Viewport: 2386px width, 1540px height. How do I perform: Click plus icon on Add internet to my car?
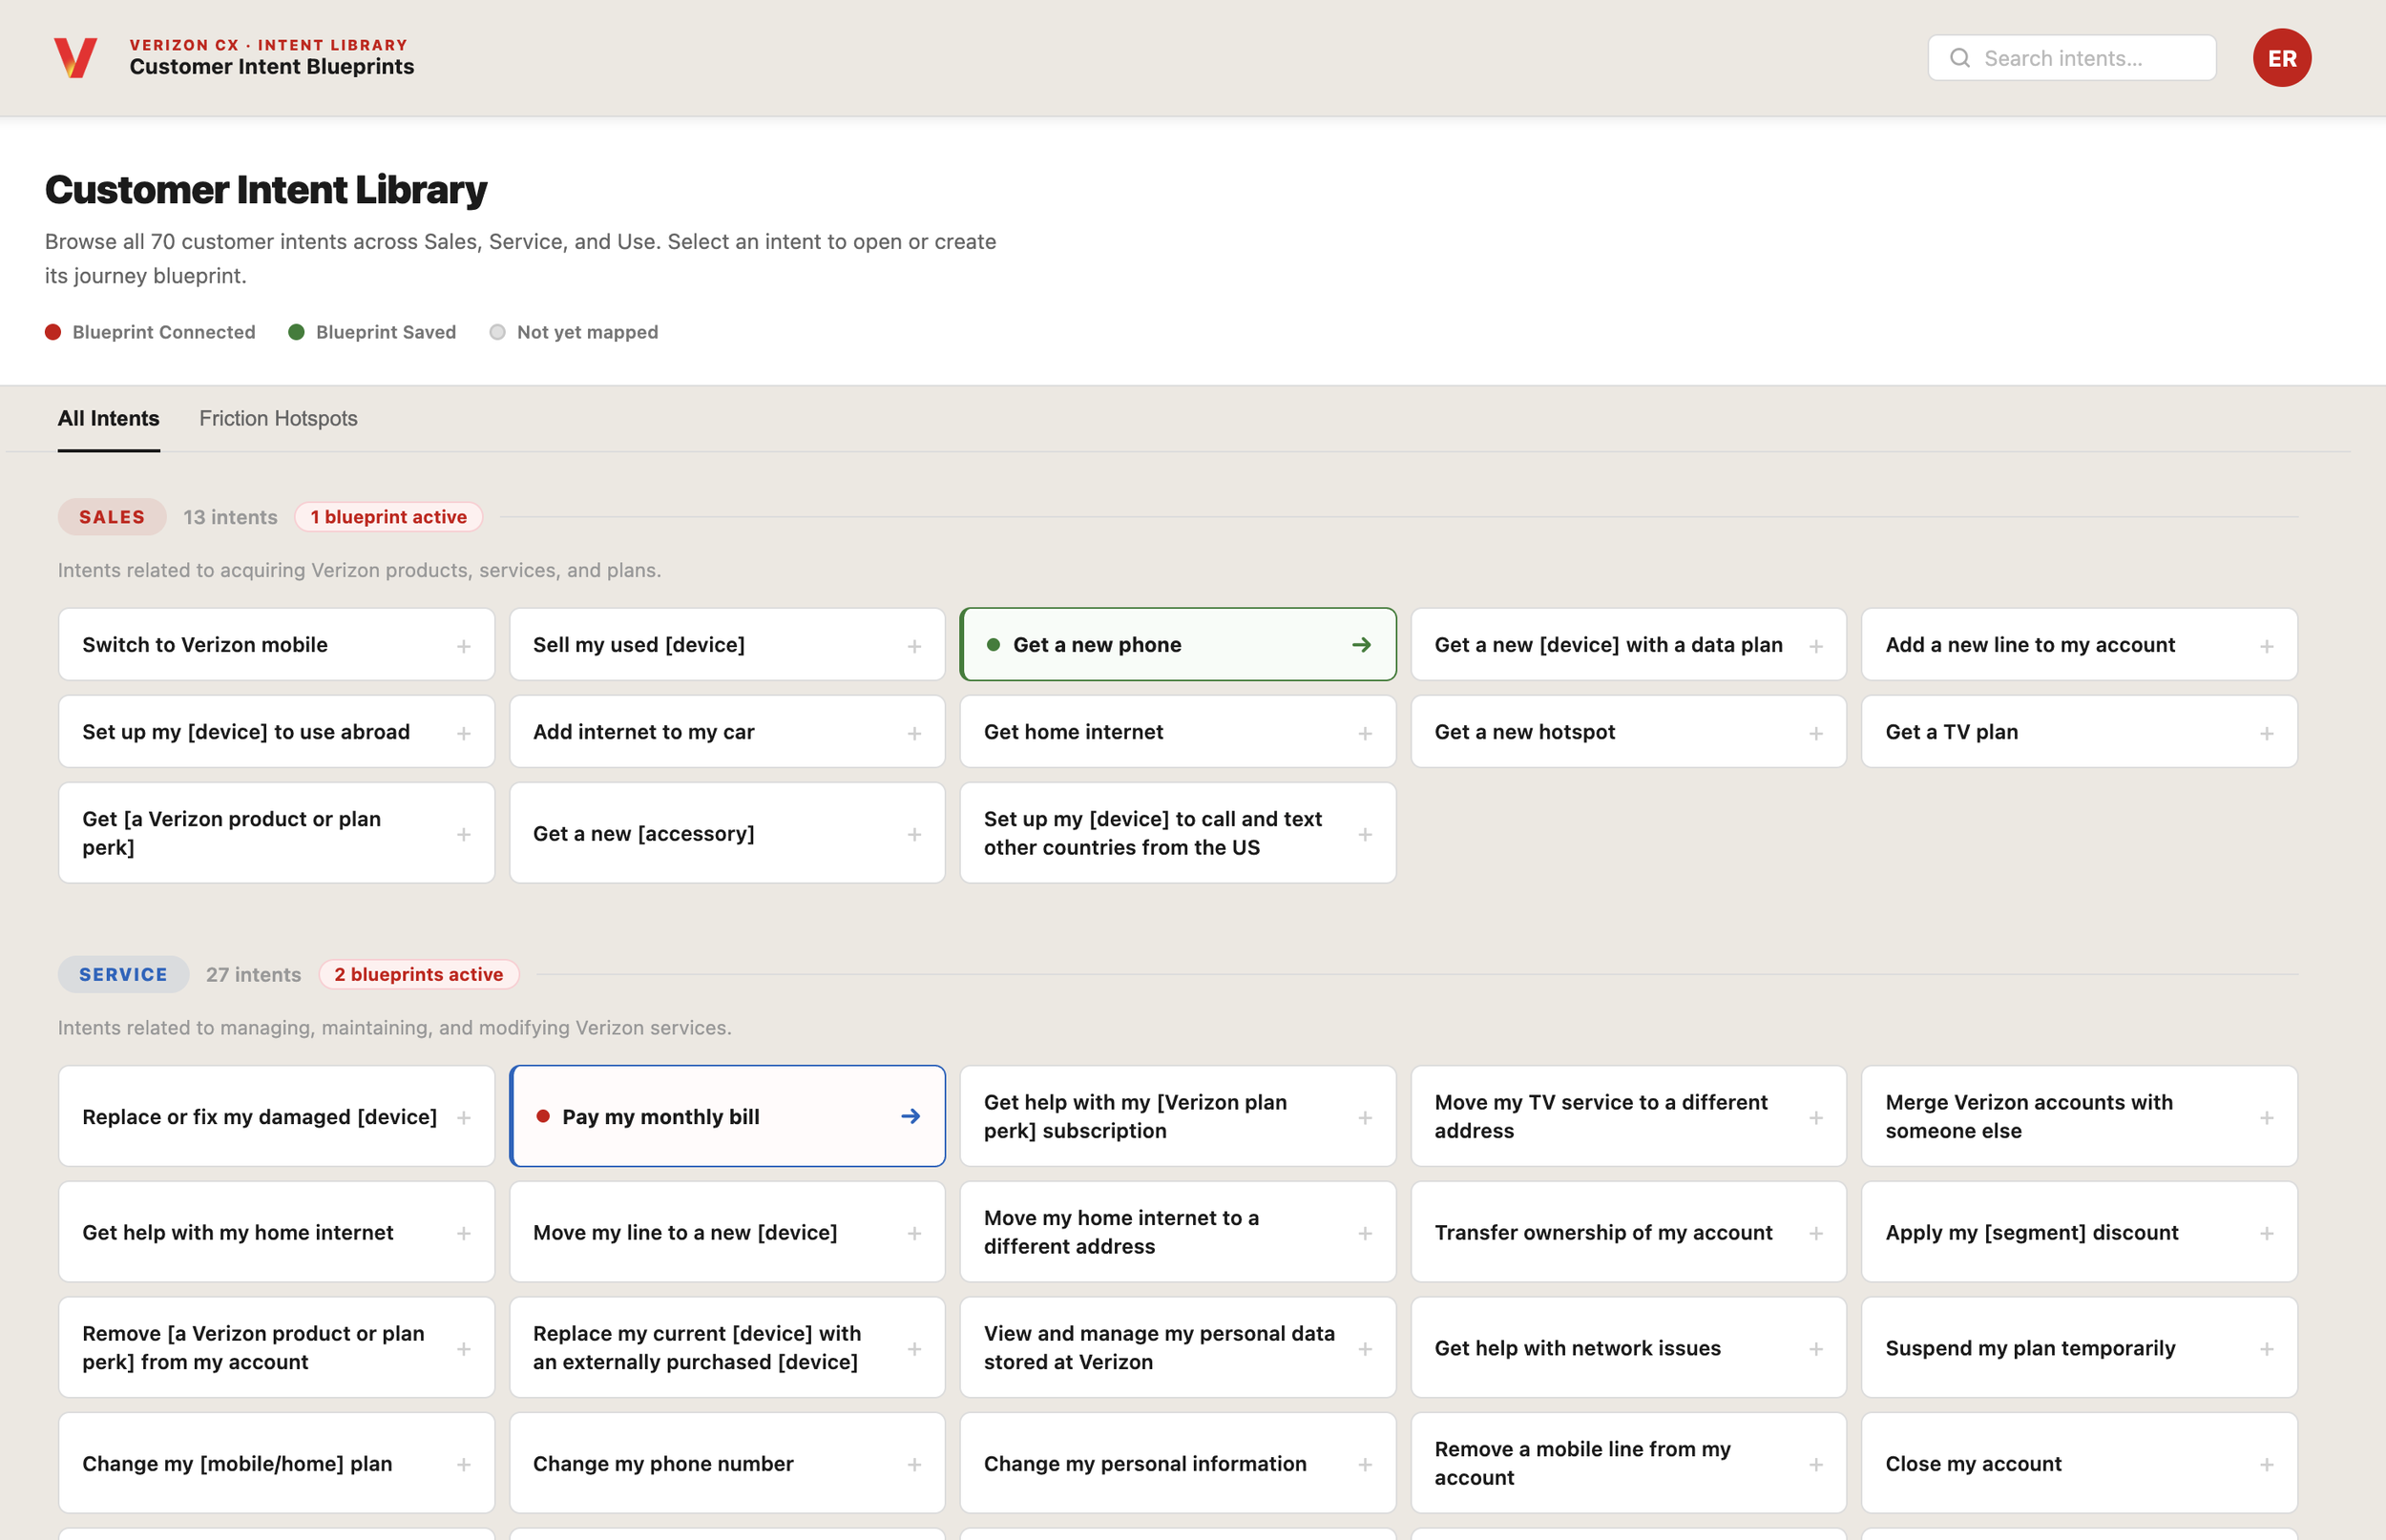[x=914, y=733]
